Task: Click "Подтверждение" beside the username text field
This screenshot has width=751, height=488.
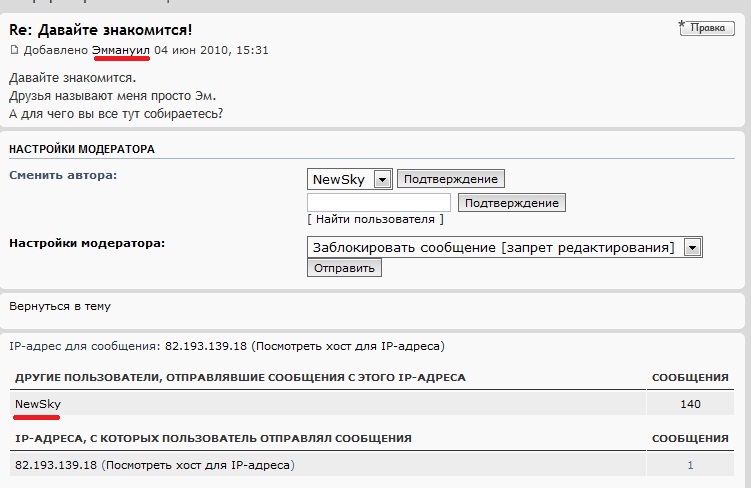Action: (x=512, y=202)
